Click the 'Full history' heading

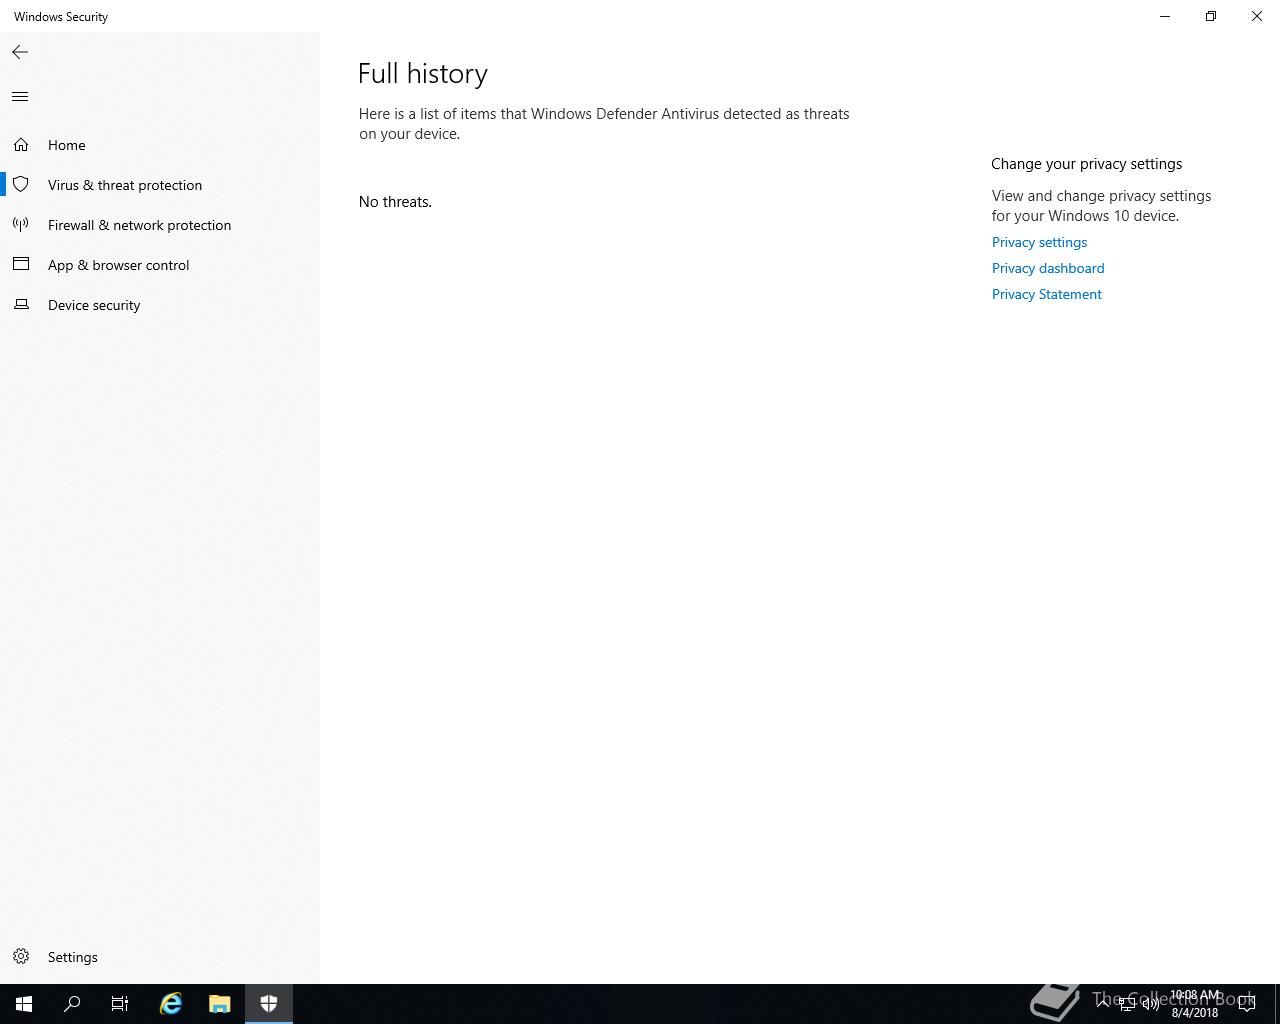pos(423,74)
